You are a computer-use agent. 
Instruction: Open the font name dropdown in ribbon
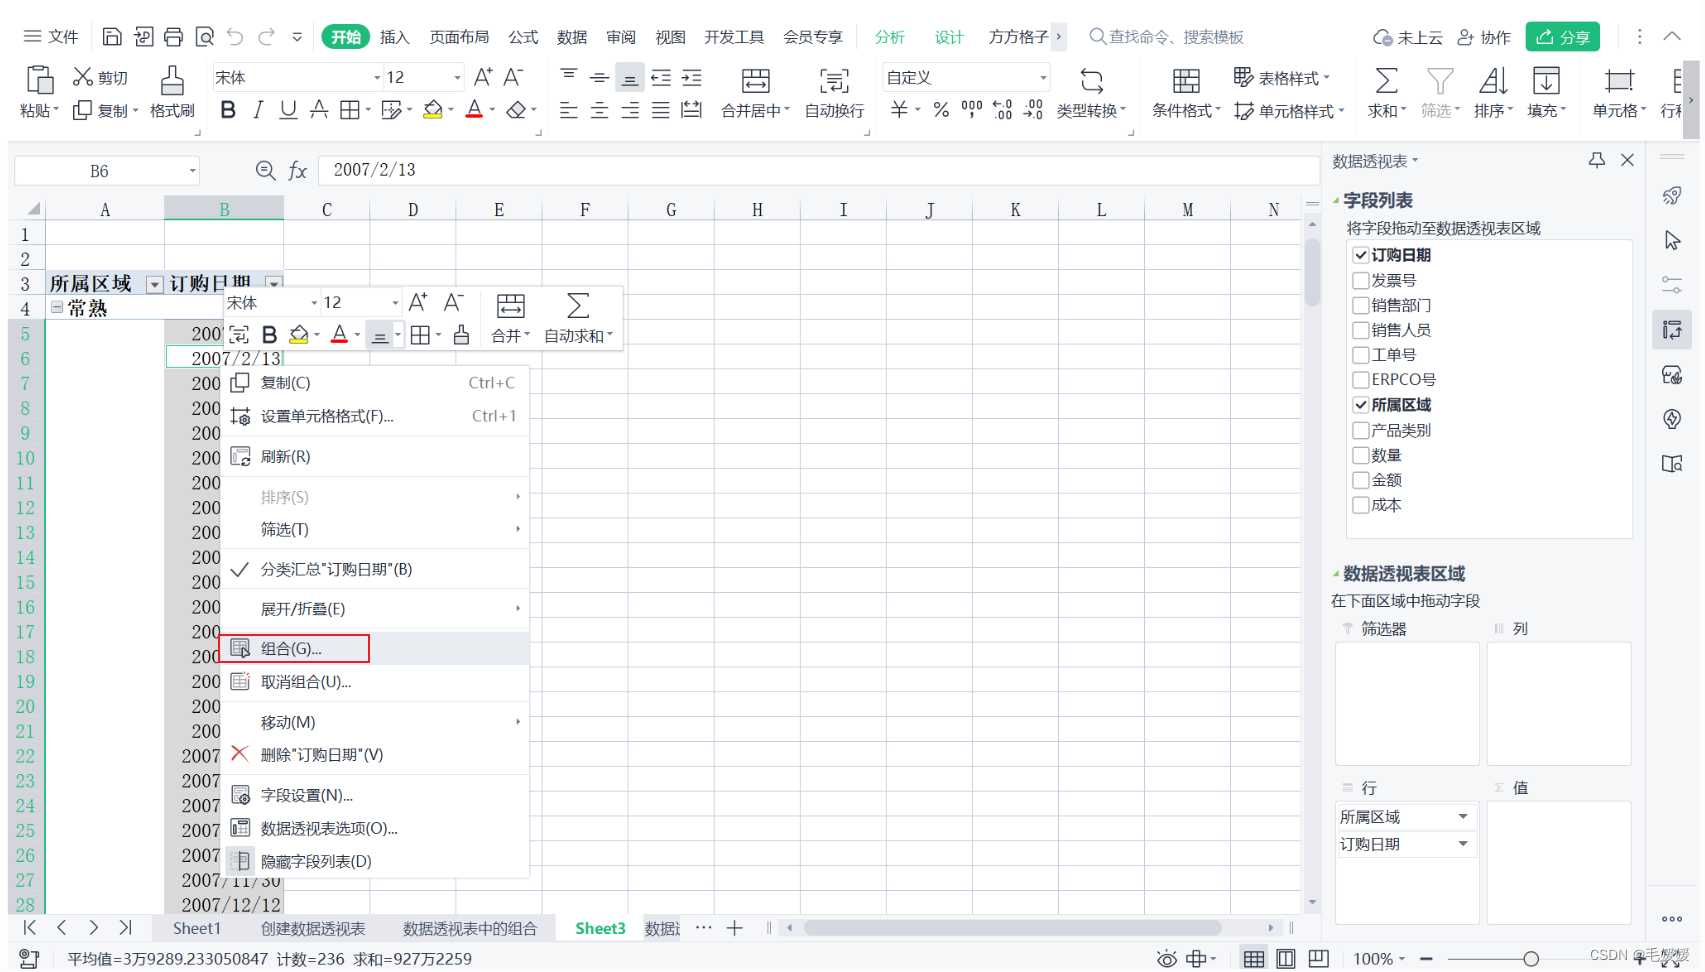coord(377,78)
